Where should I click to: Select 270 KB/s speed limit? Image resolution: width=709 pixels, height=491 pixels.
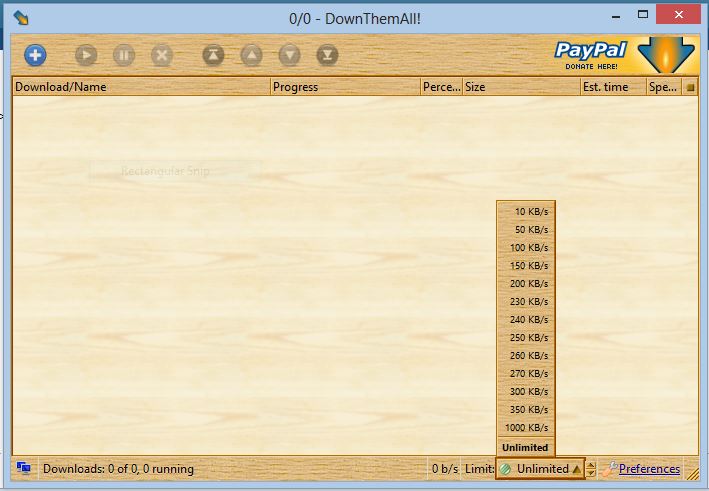click(526, 373)
